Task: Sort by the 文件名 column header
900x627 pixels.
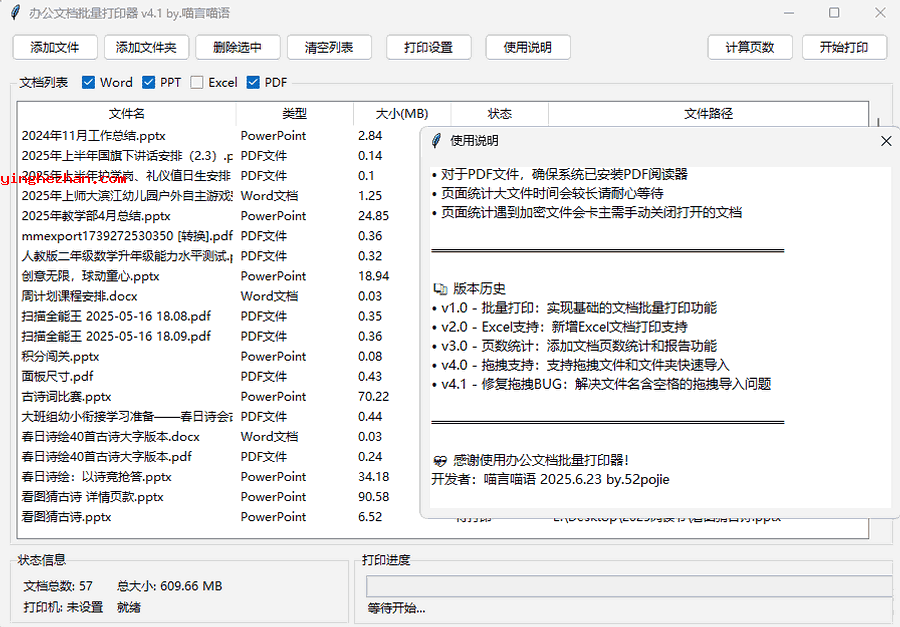Action: 127,114
